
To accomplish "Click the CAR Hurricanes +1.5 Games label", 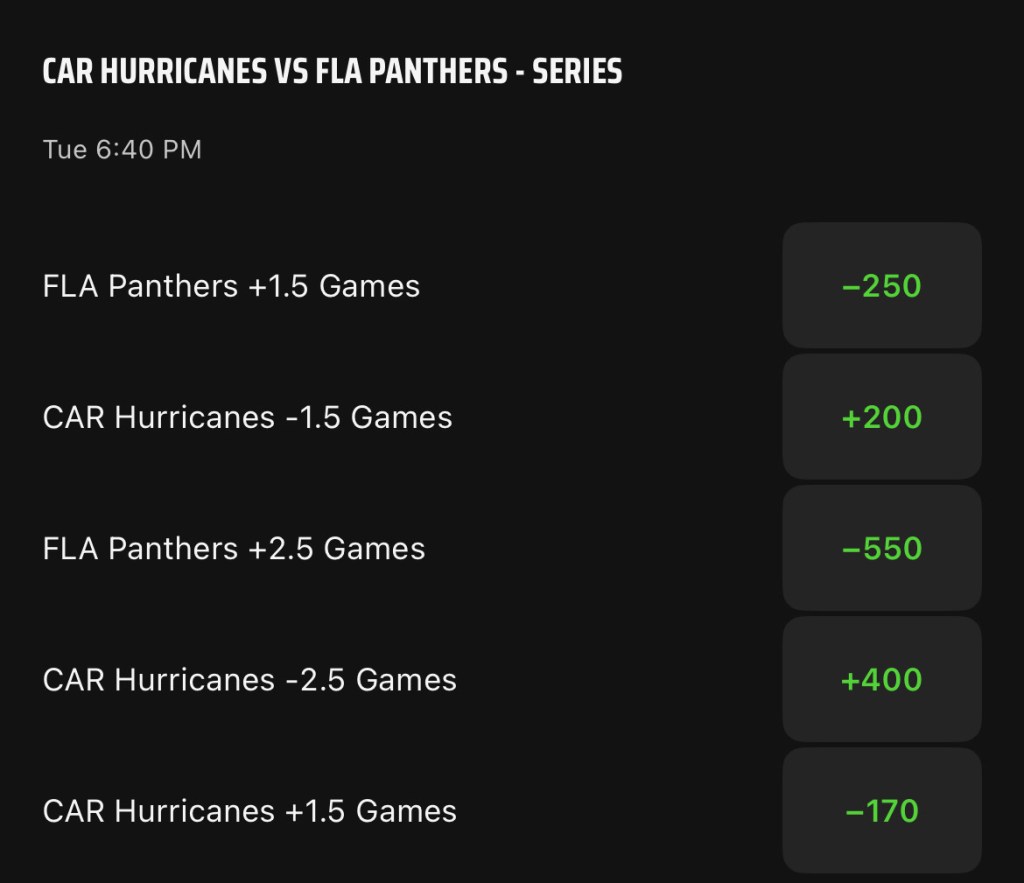I will point(249,811).
